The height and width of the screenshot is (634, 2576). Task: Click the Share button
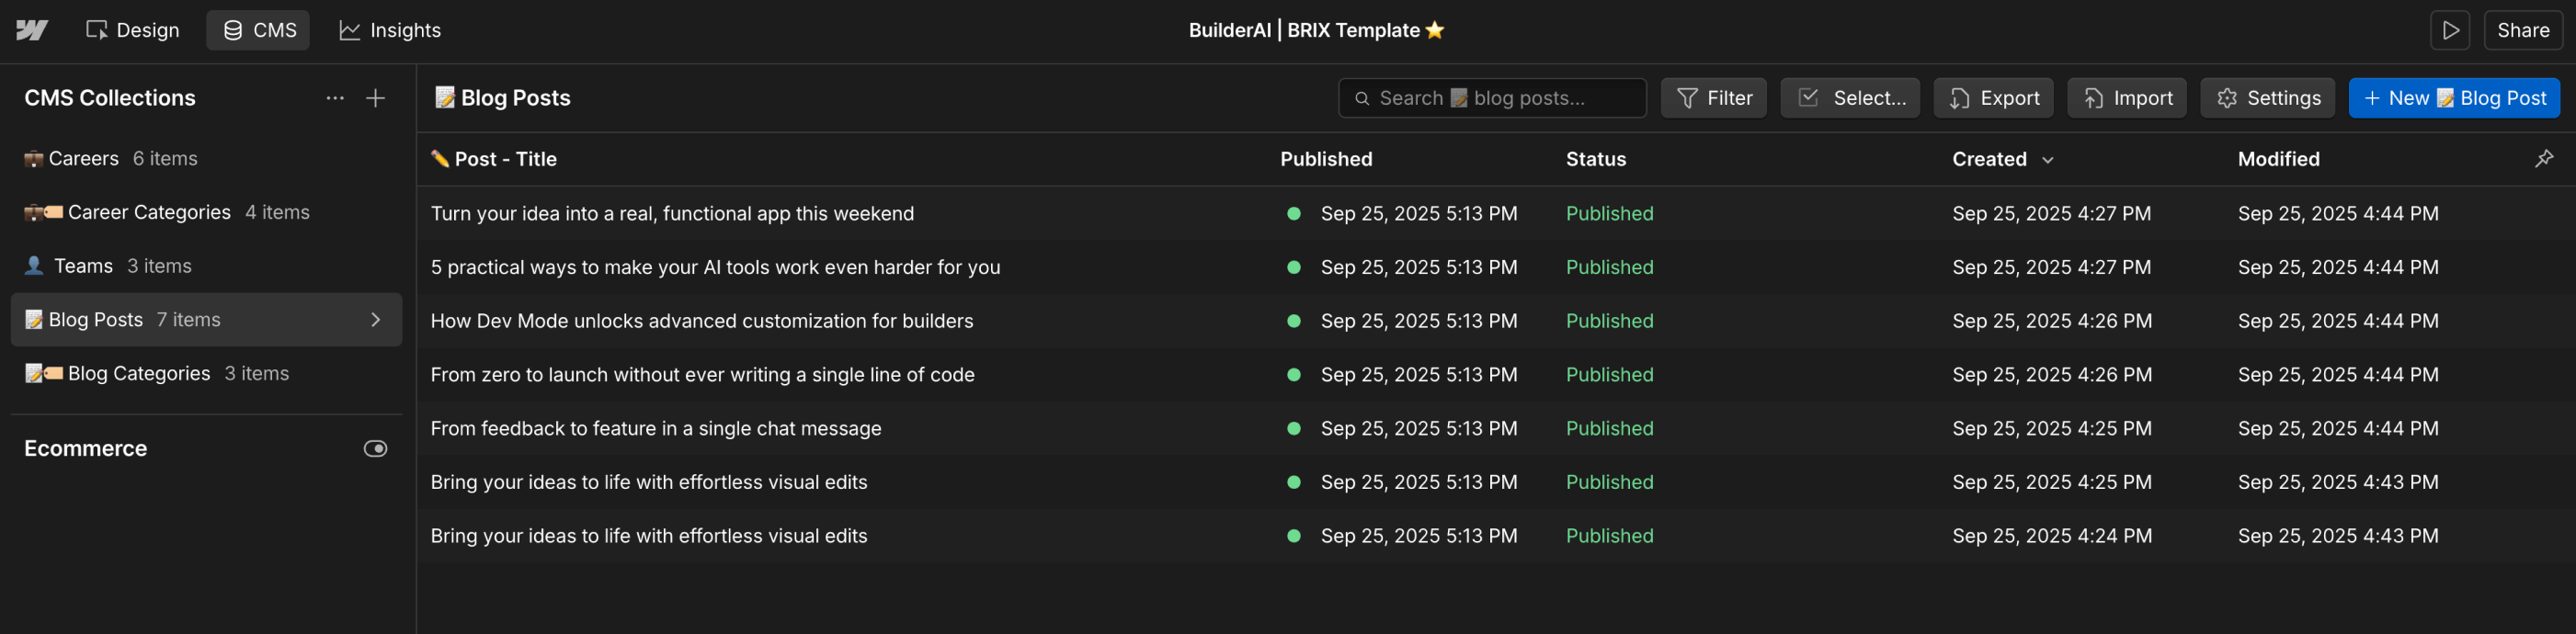point(2522,30)
